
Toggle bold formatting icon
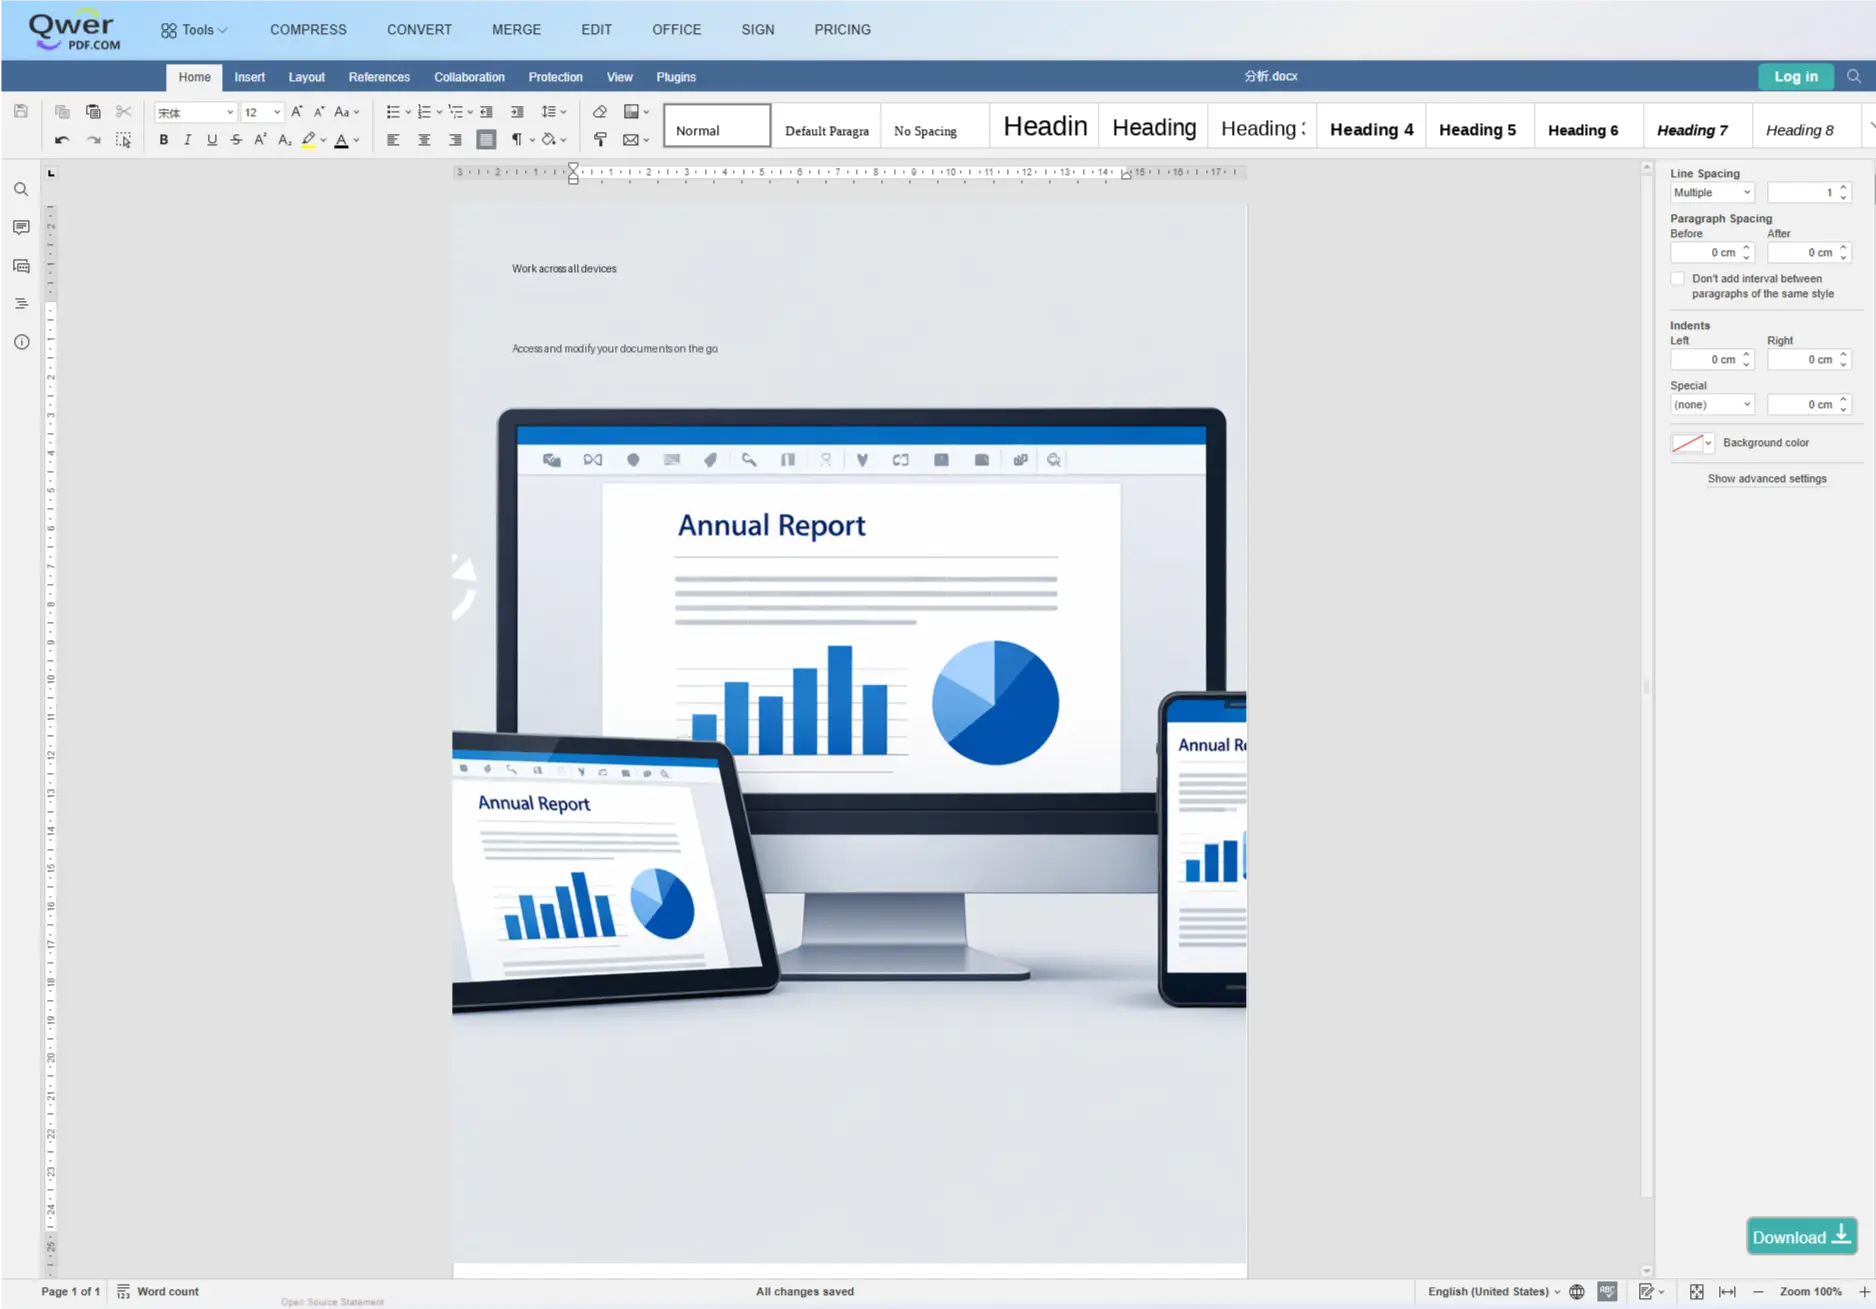pyautogui.click(x=164, y=141)
